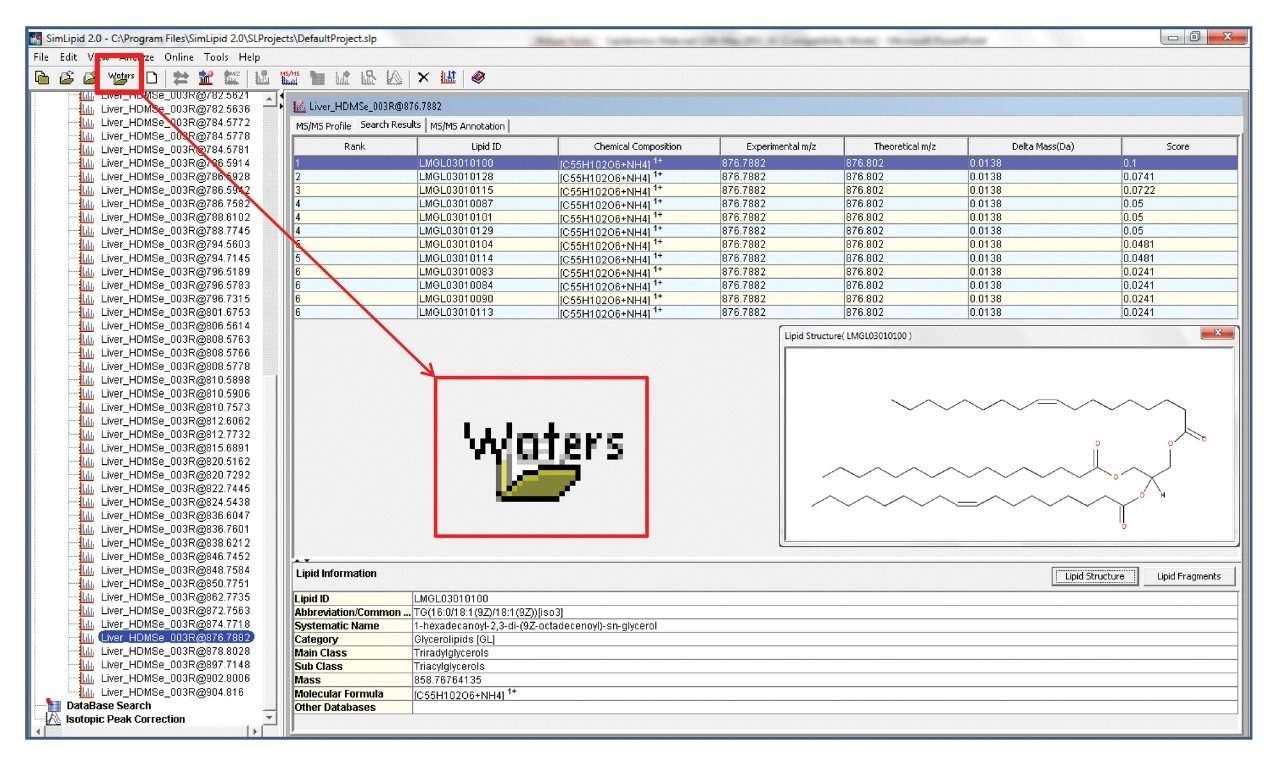This screenshot has width=1280, height=766.
Task: Select tree item Liver_HDMSe_003R@836.6047
Action: point(175,515)
